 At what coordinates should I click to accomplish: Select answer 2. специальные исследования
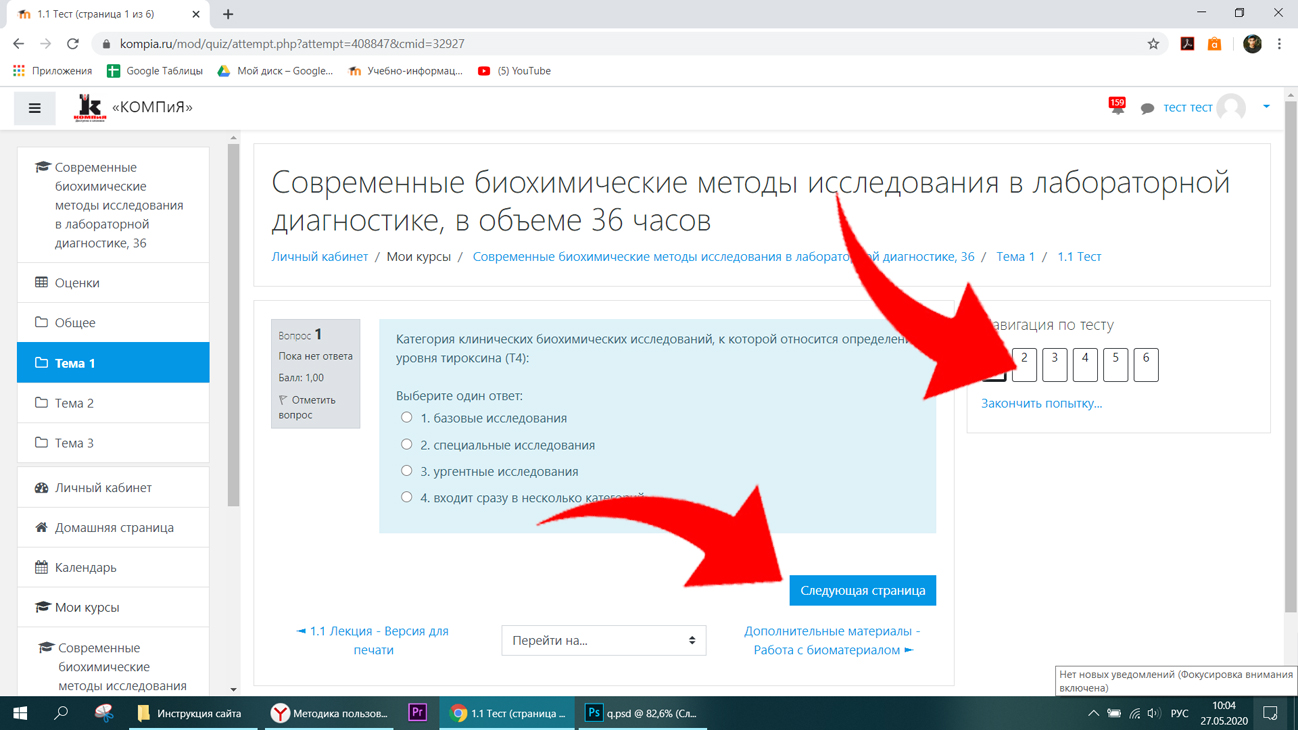click(x=406, y=444)
